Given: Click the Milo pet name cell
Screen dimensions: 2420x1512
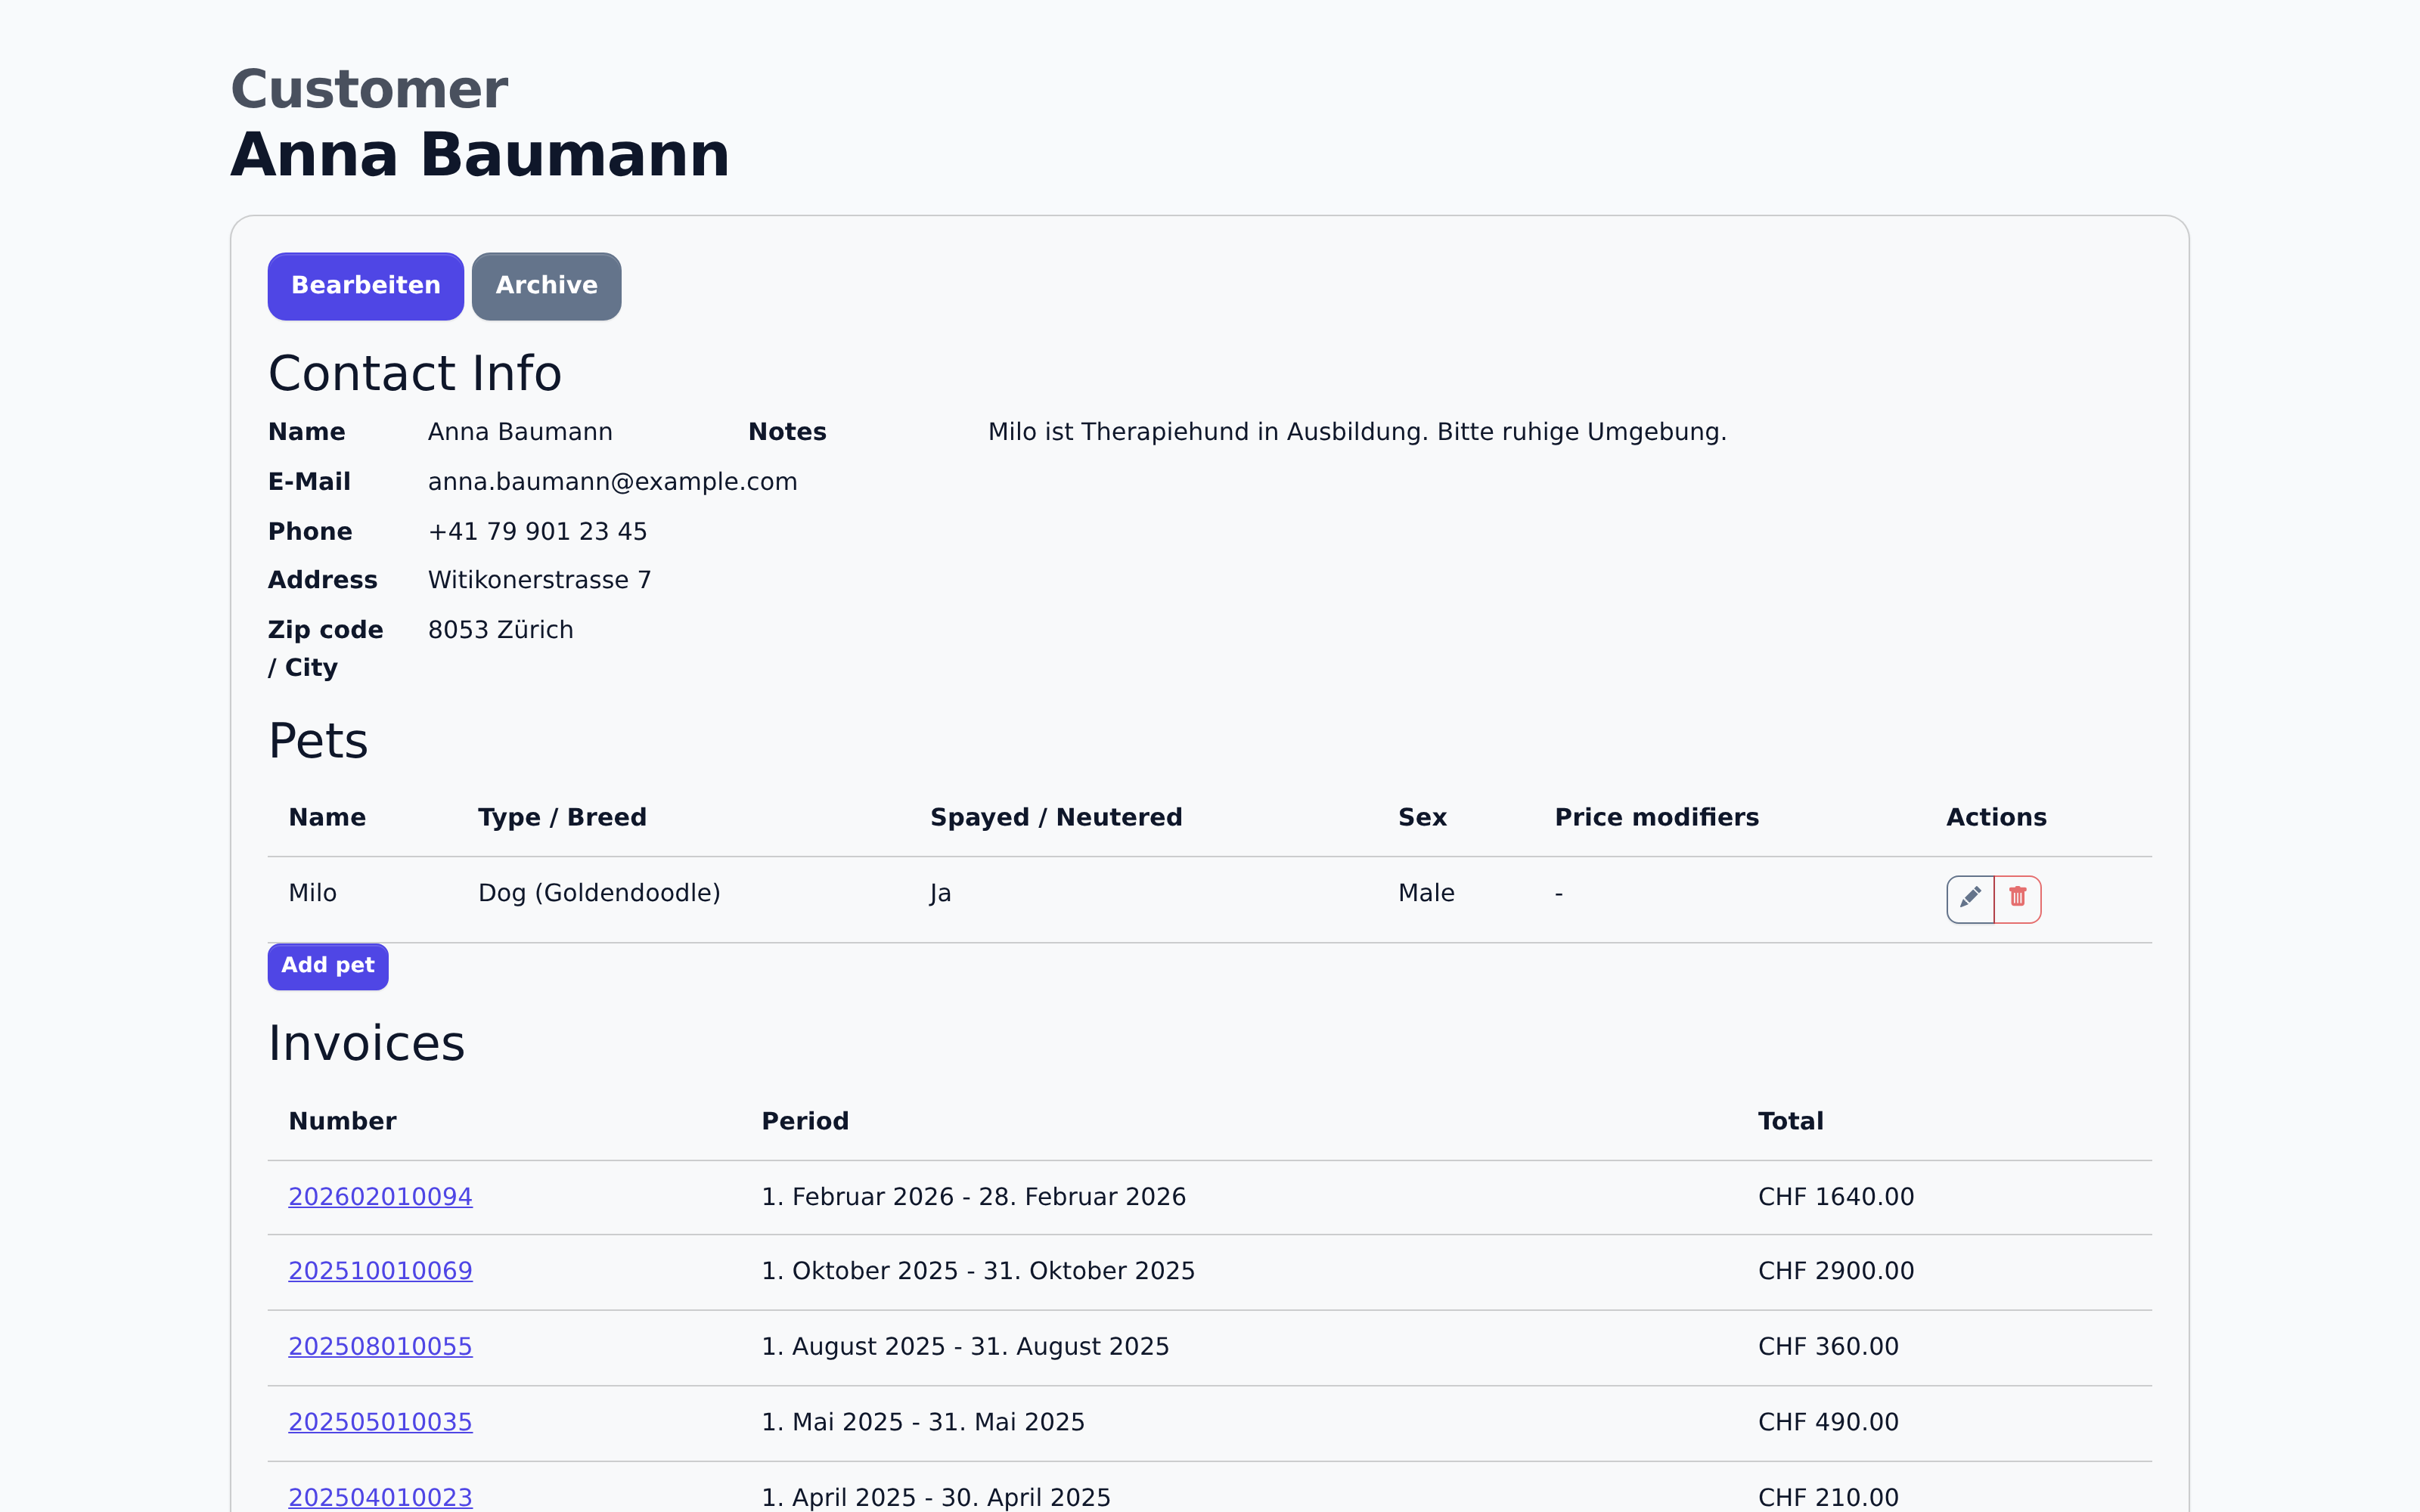Looking at the screenshot, I should [312, 893].
